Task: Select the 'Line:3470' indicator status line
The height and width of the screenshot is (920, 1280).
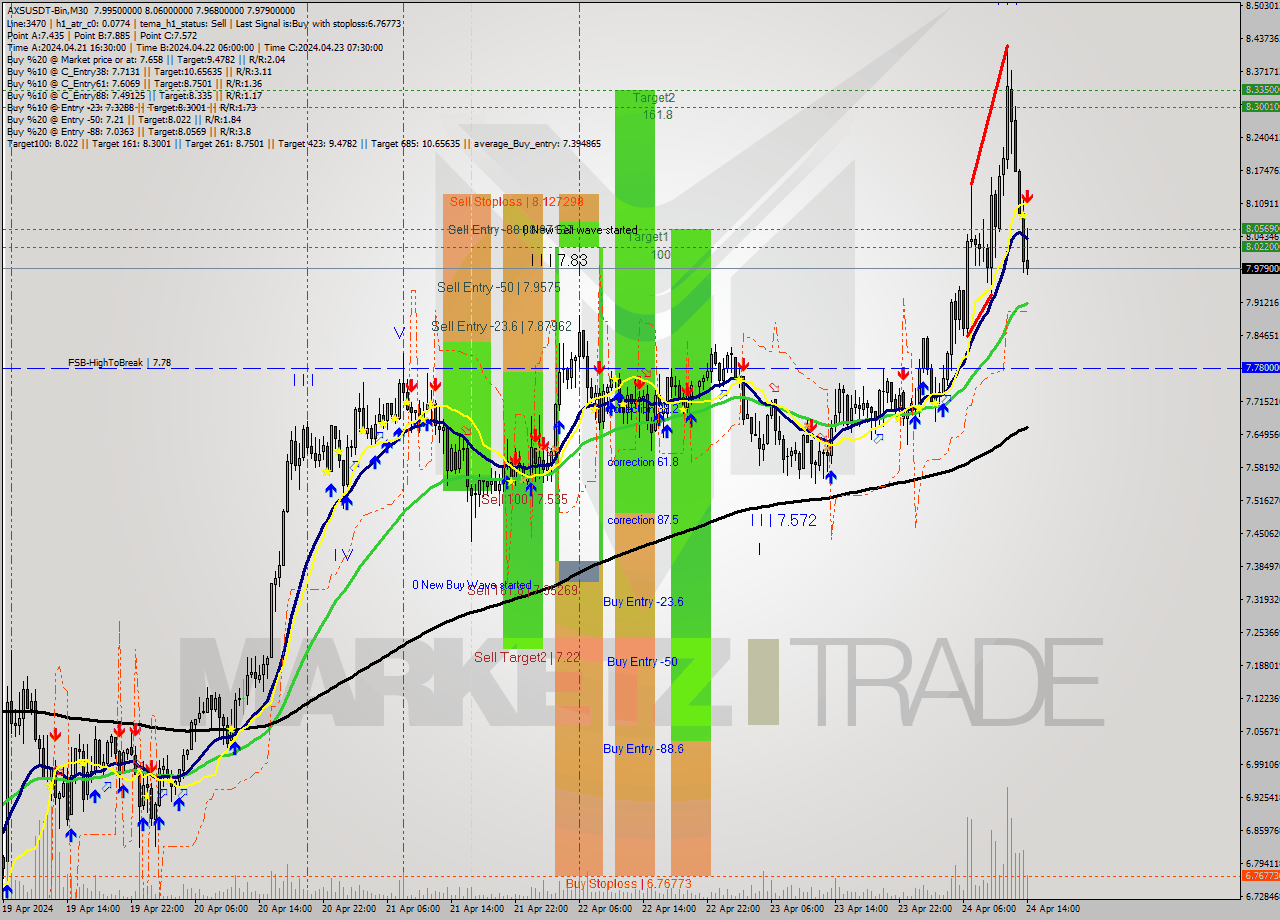Action: pos(204,23)
